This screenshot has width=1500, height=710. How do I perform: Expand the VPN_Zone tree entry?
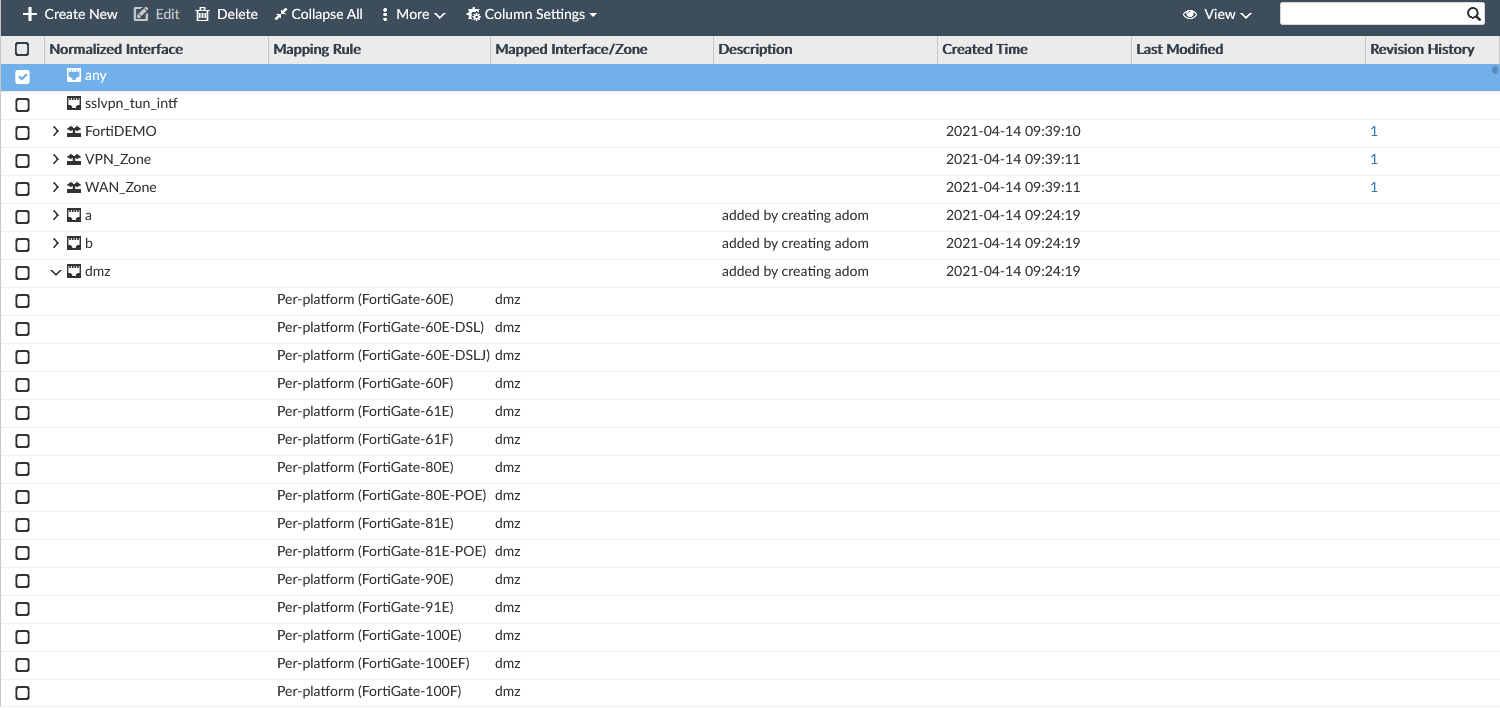(55, 158)
